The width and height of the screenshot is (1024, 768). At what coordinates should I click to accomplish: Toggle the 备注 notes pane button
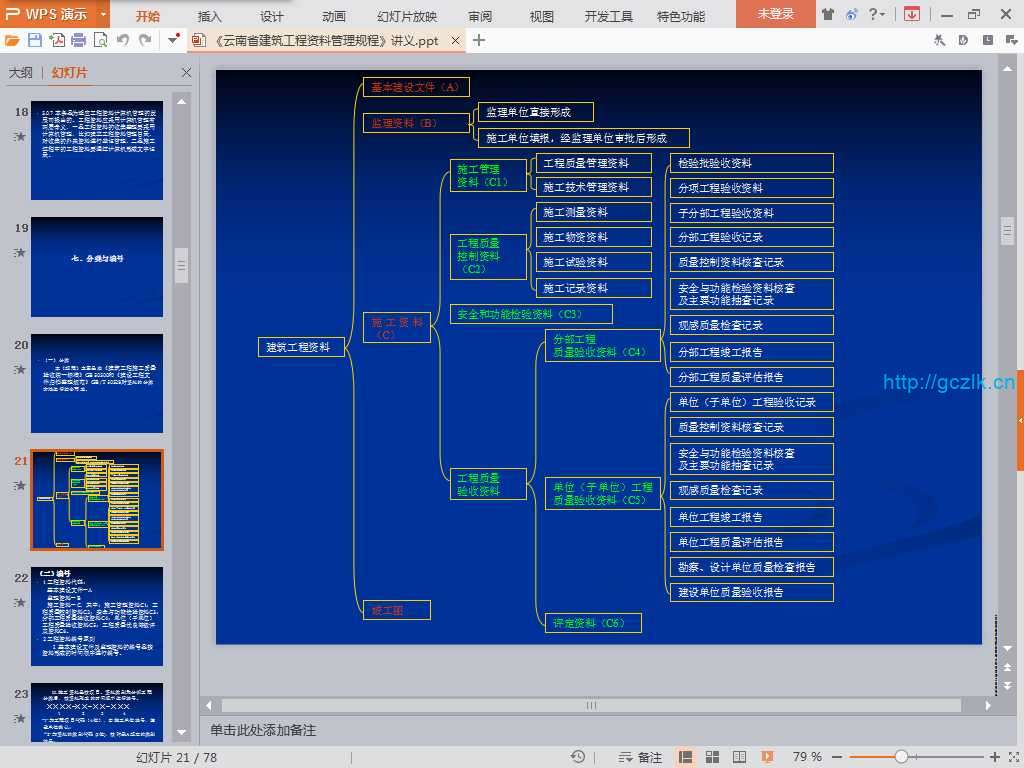(x=641, y=757)
